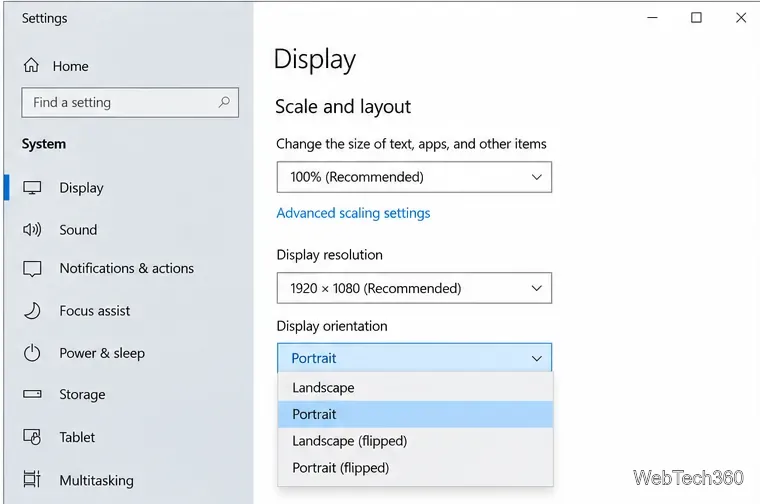Click orientation dropdown chevron arrow

537,359
